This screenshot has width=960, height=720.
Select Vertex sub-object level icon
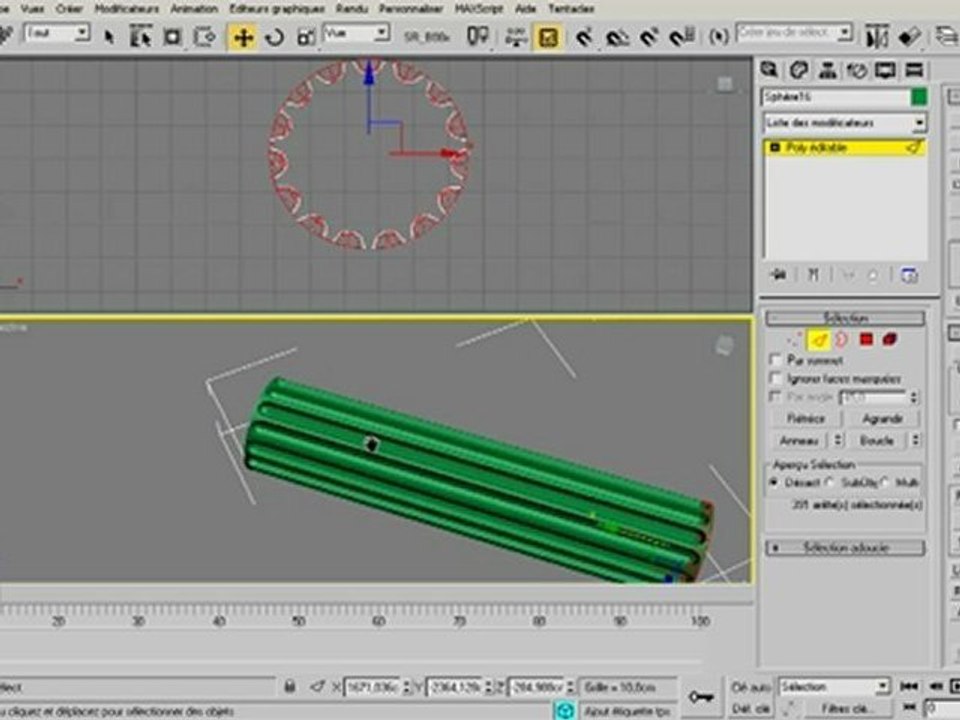pyautogui.click(x=793, y=339)
